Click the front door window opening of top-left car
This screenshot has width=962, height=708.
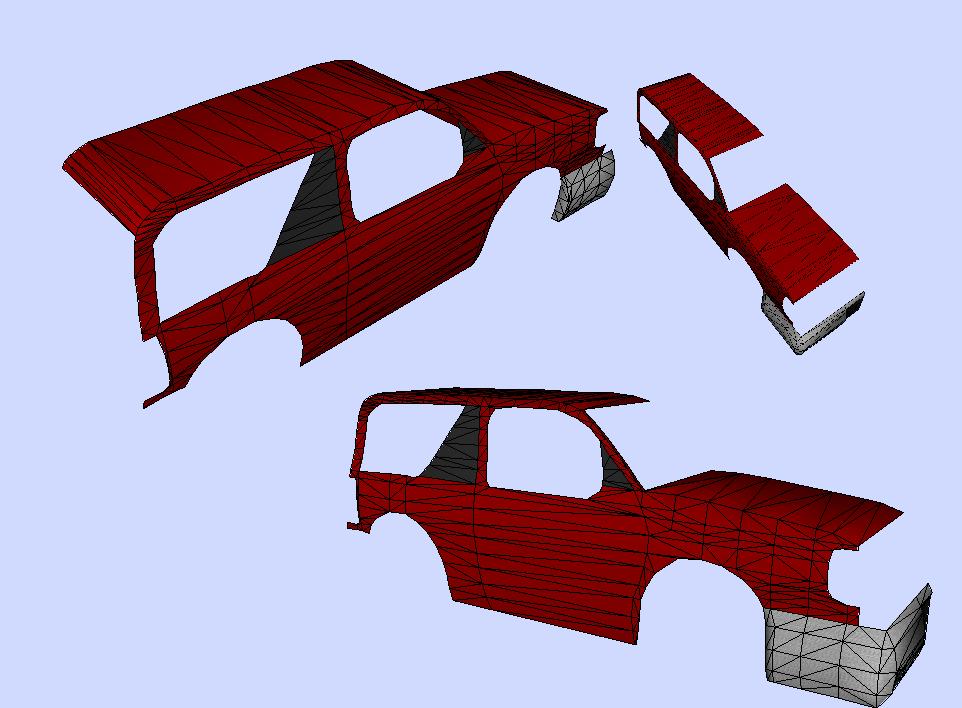coord(400,165)
